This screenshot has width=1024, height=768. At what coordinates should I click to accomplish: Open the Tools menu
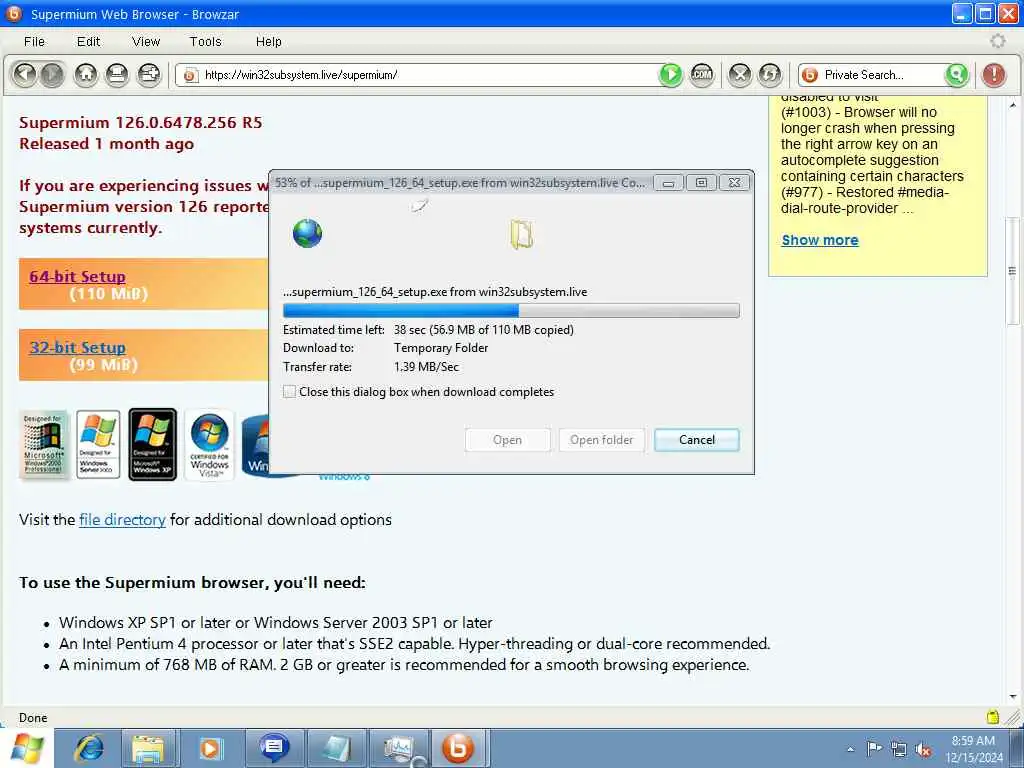[x=205, y=42]
